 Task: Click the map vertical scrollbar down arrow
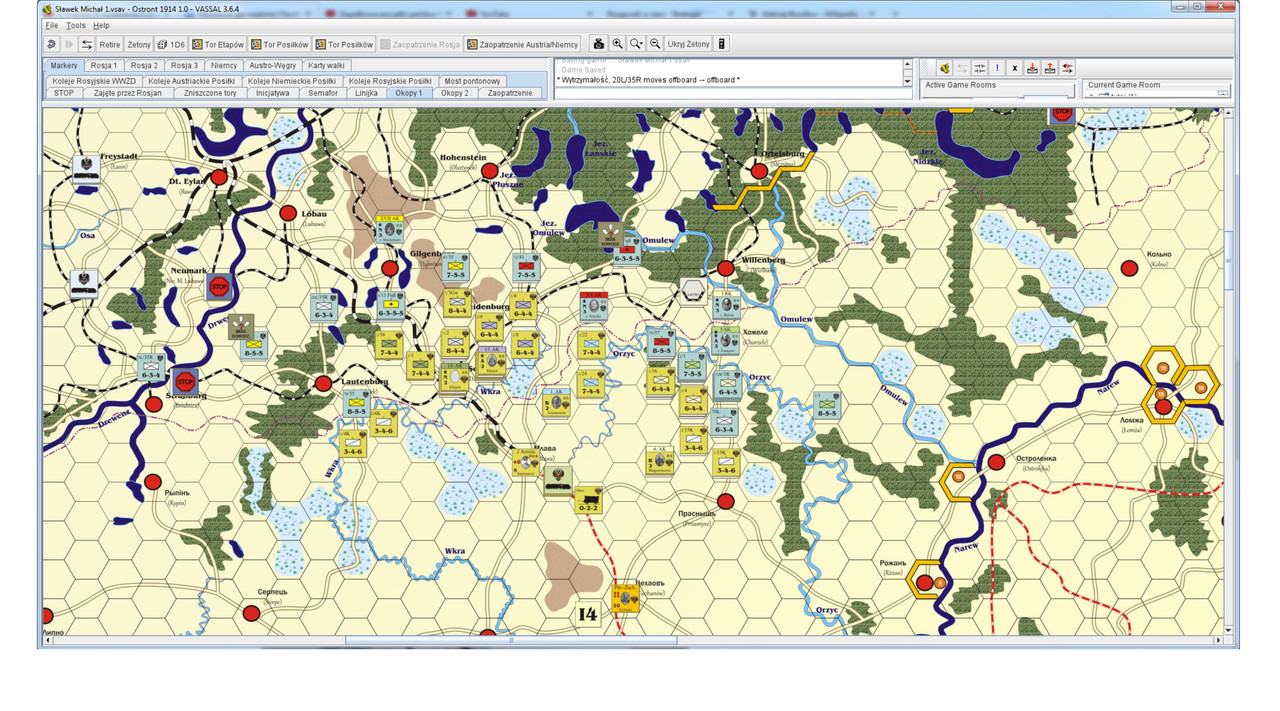(1231, 630)
